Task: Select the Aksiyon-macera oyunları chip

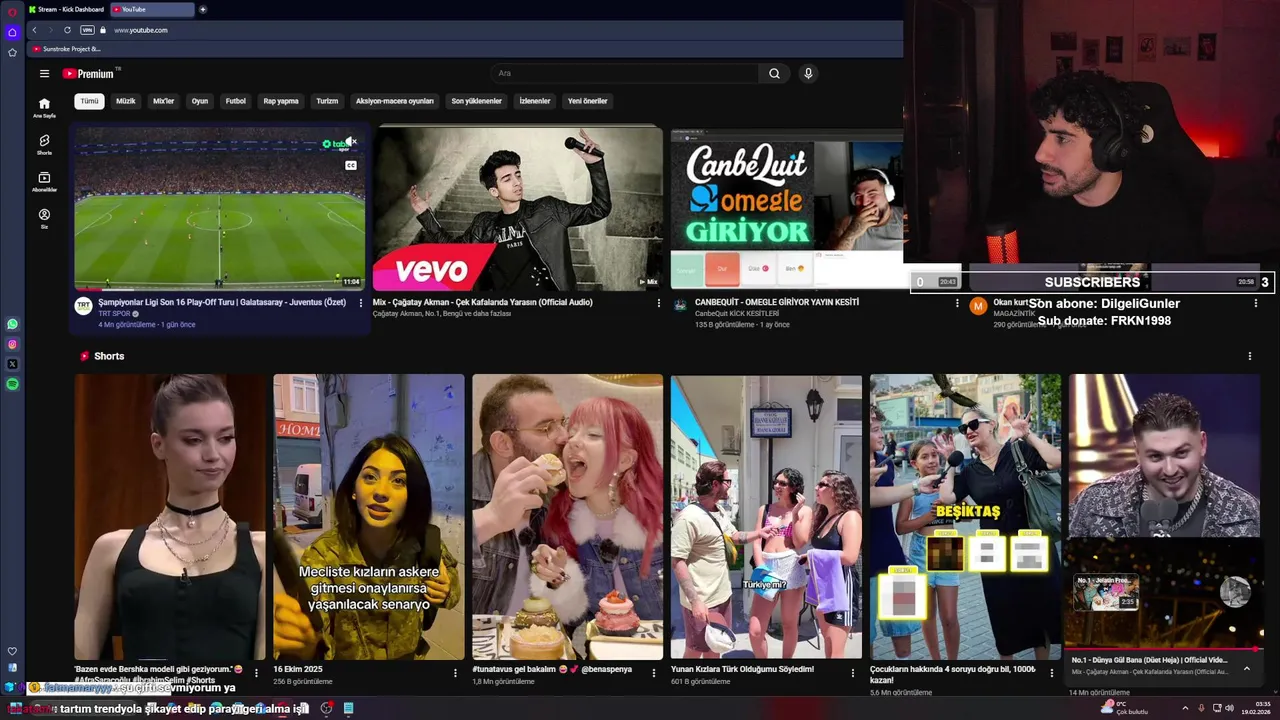Action: [395, 101]
